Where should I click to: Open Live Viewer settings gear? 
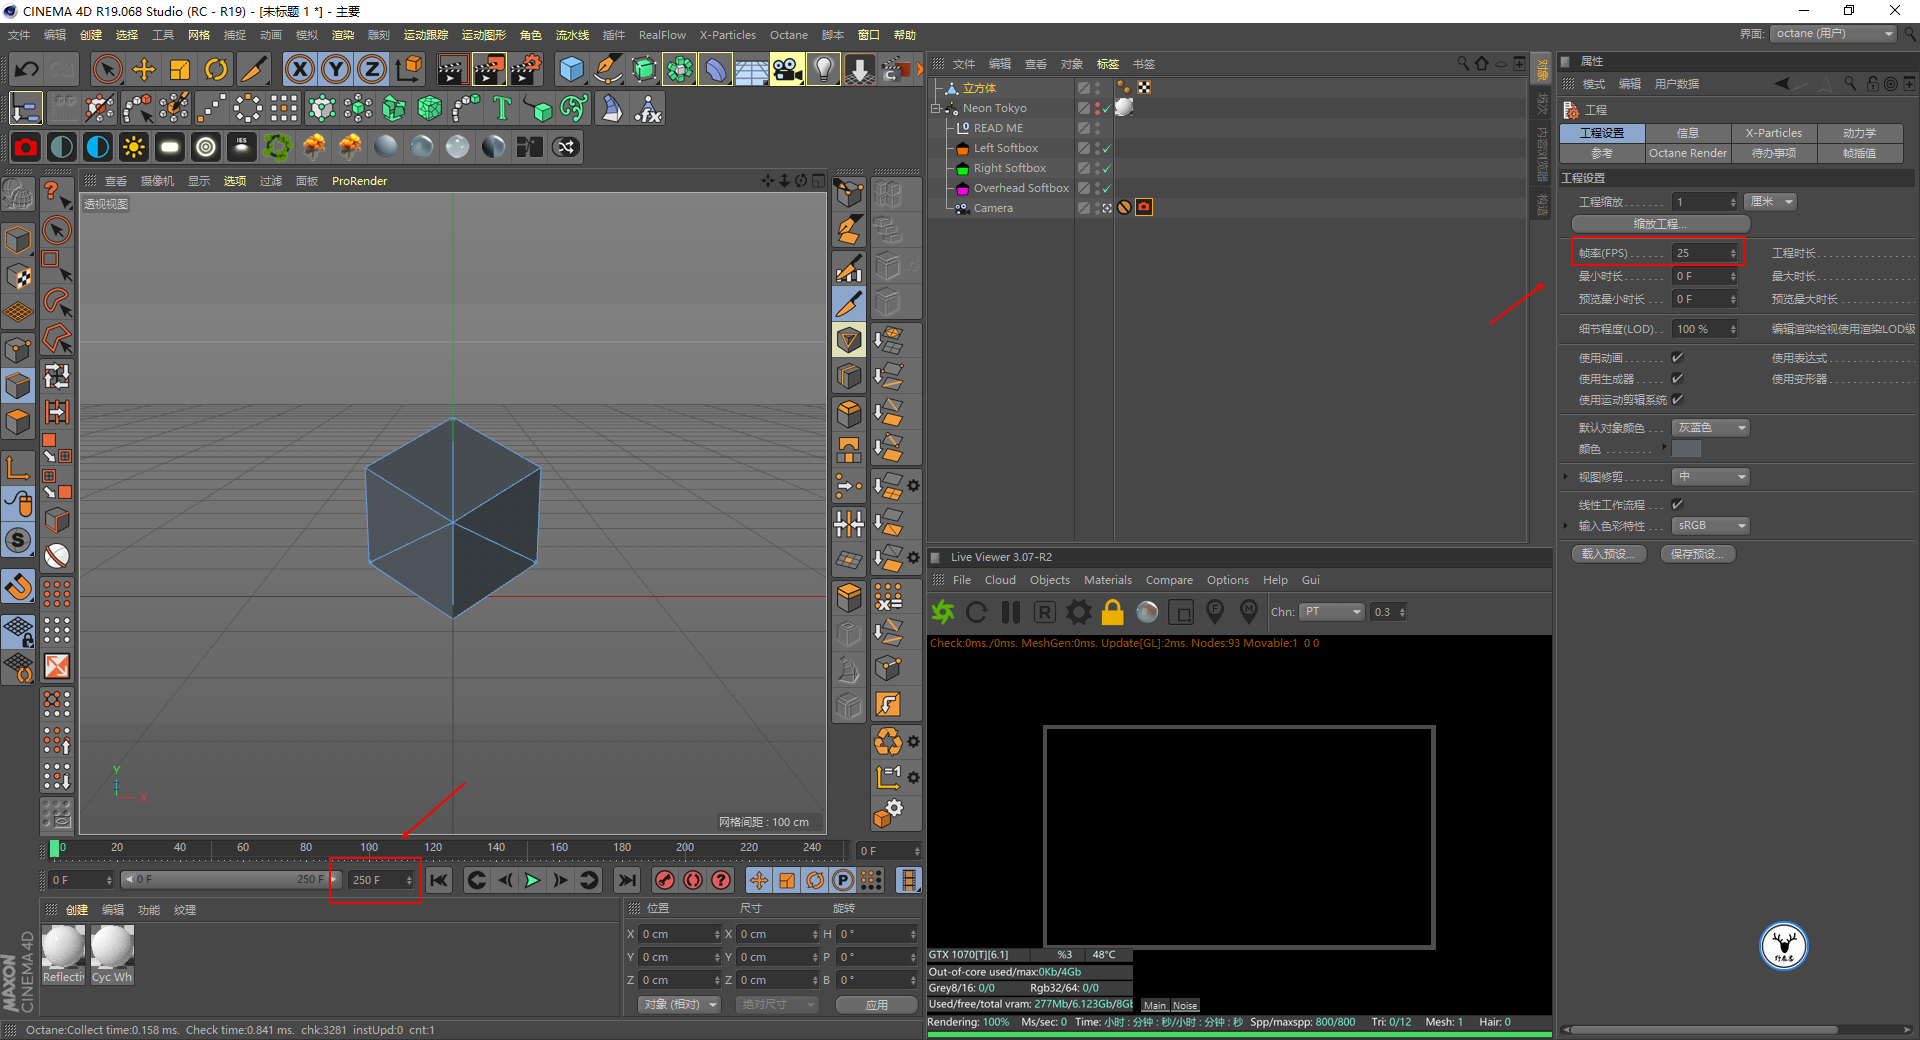pyautogui.click(x=1079, y=612)
